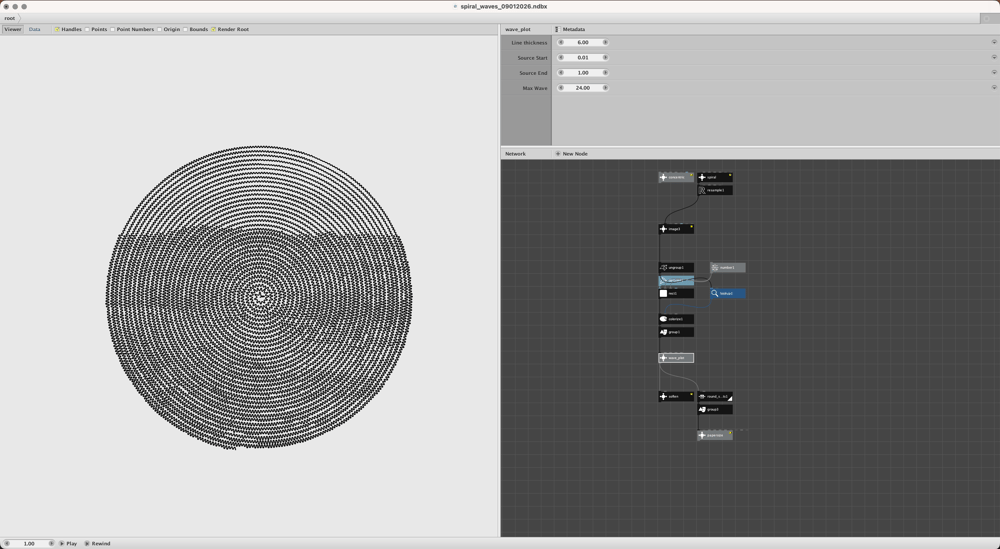Toggle the Handles checkbox
Image resolution: width=1000 pixels, height=549 pixels.
[x=57, y=29]
